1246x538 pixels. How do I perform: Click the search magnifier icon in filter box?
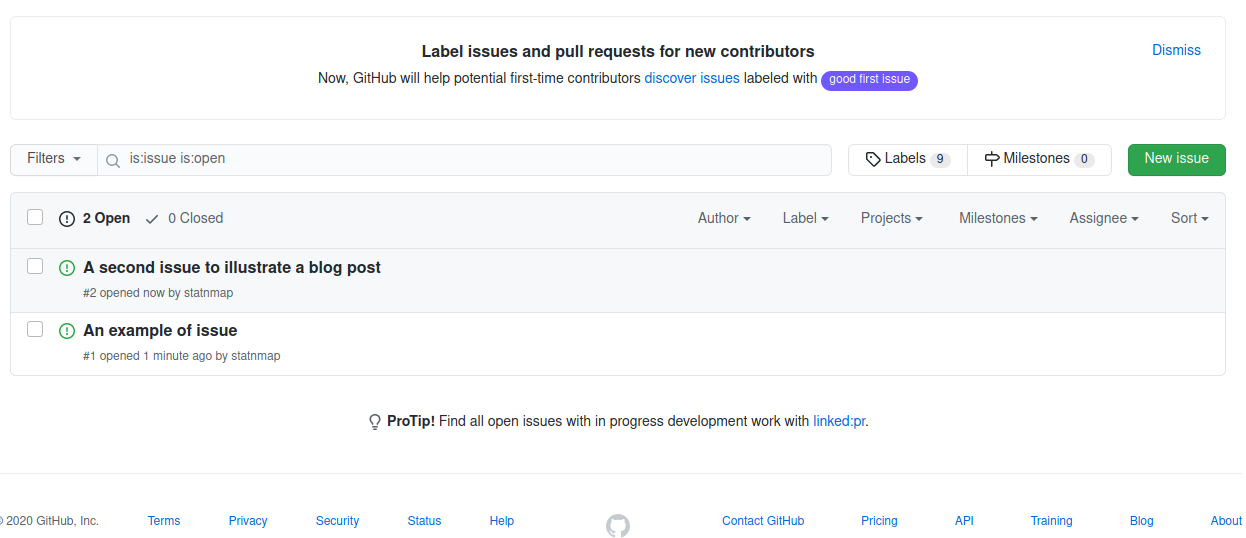[113, 160]
